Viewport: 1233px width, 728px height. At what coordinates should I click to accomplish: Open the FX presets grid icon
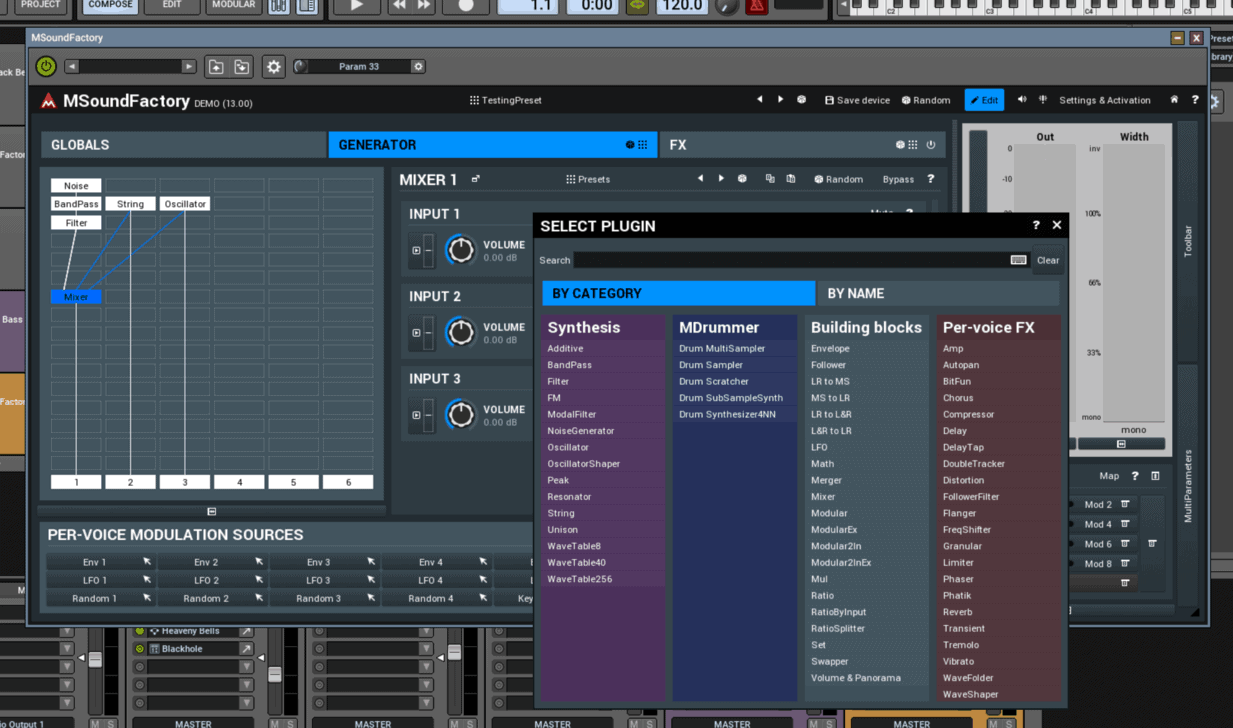pos(913,145)
